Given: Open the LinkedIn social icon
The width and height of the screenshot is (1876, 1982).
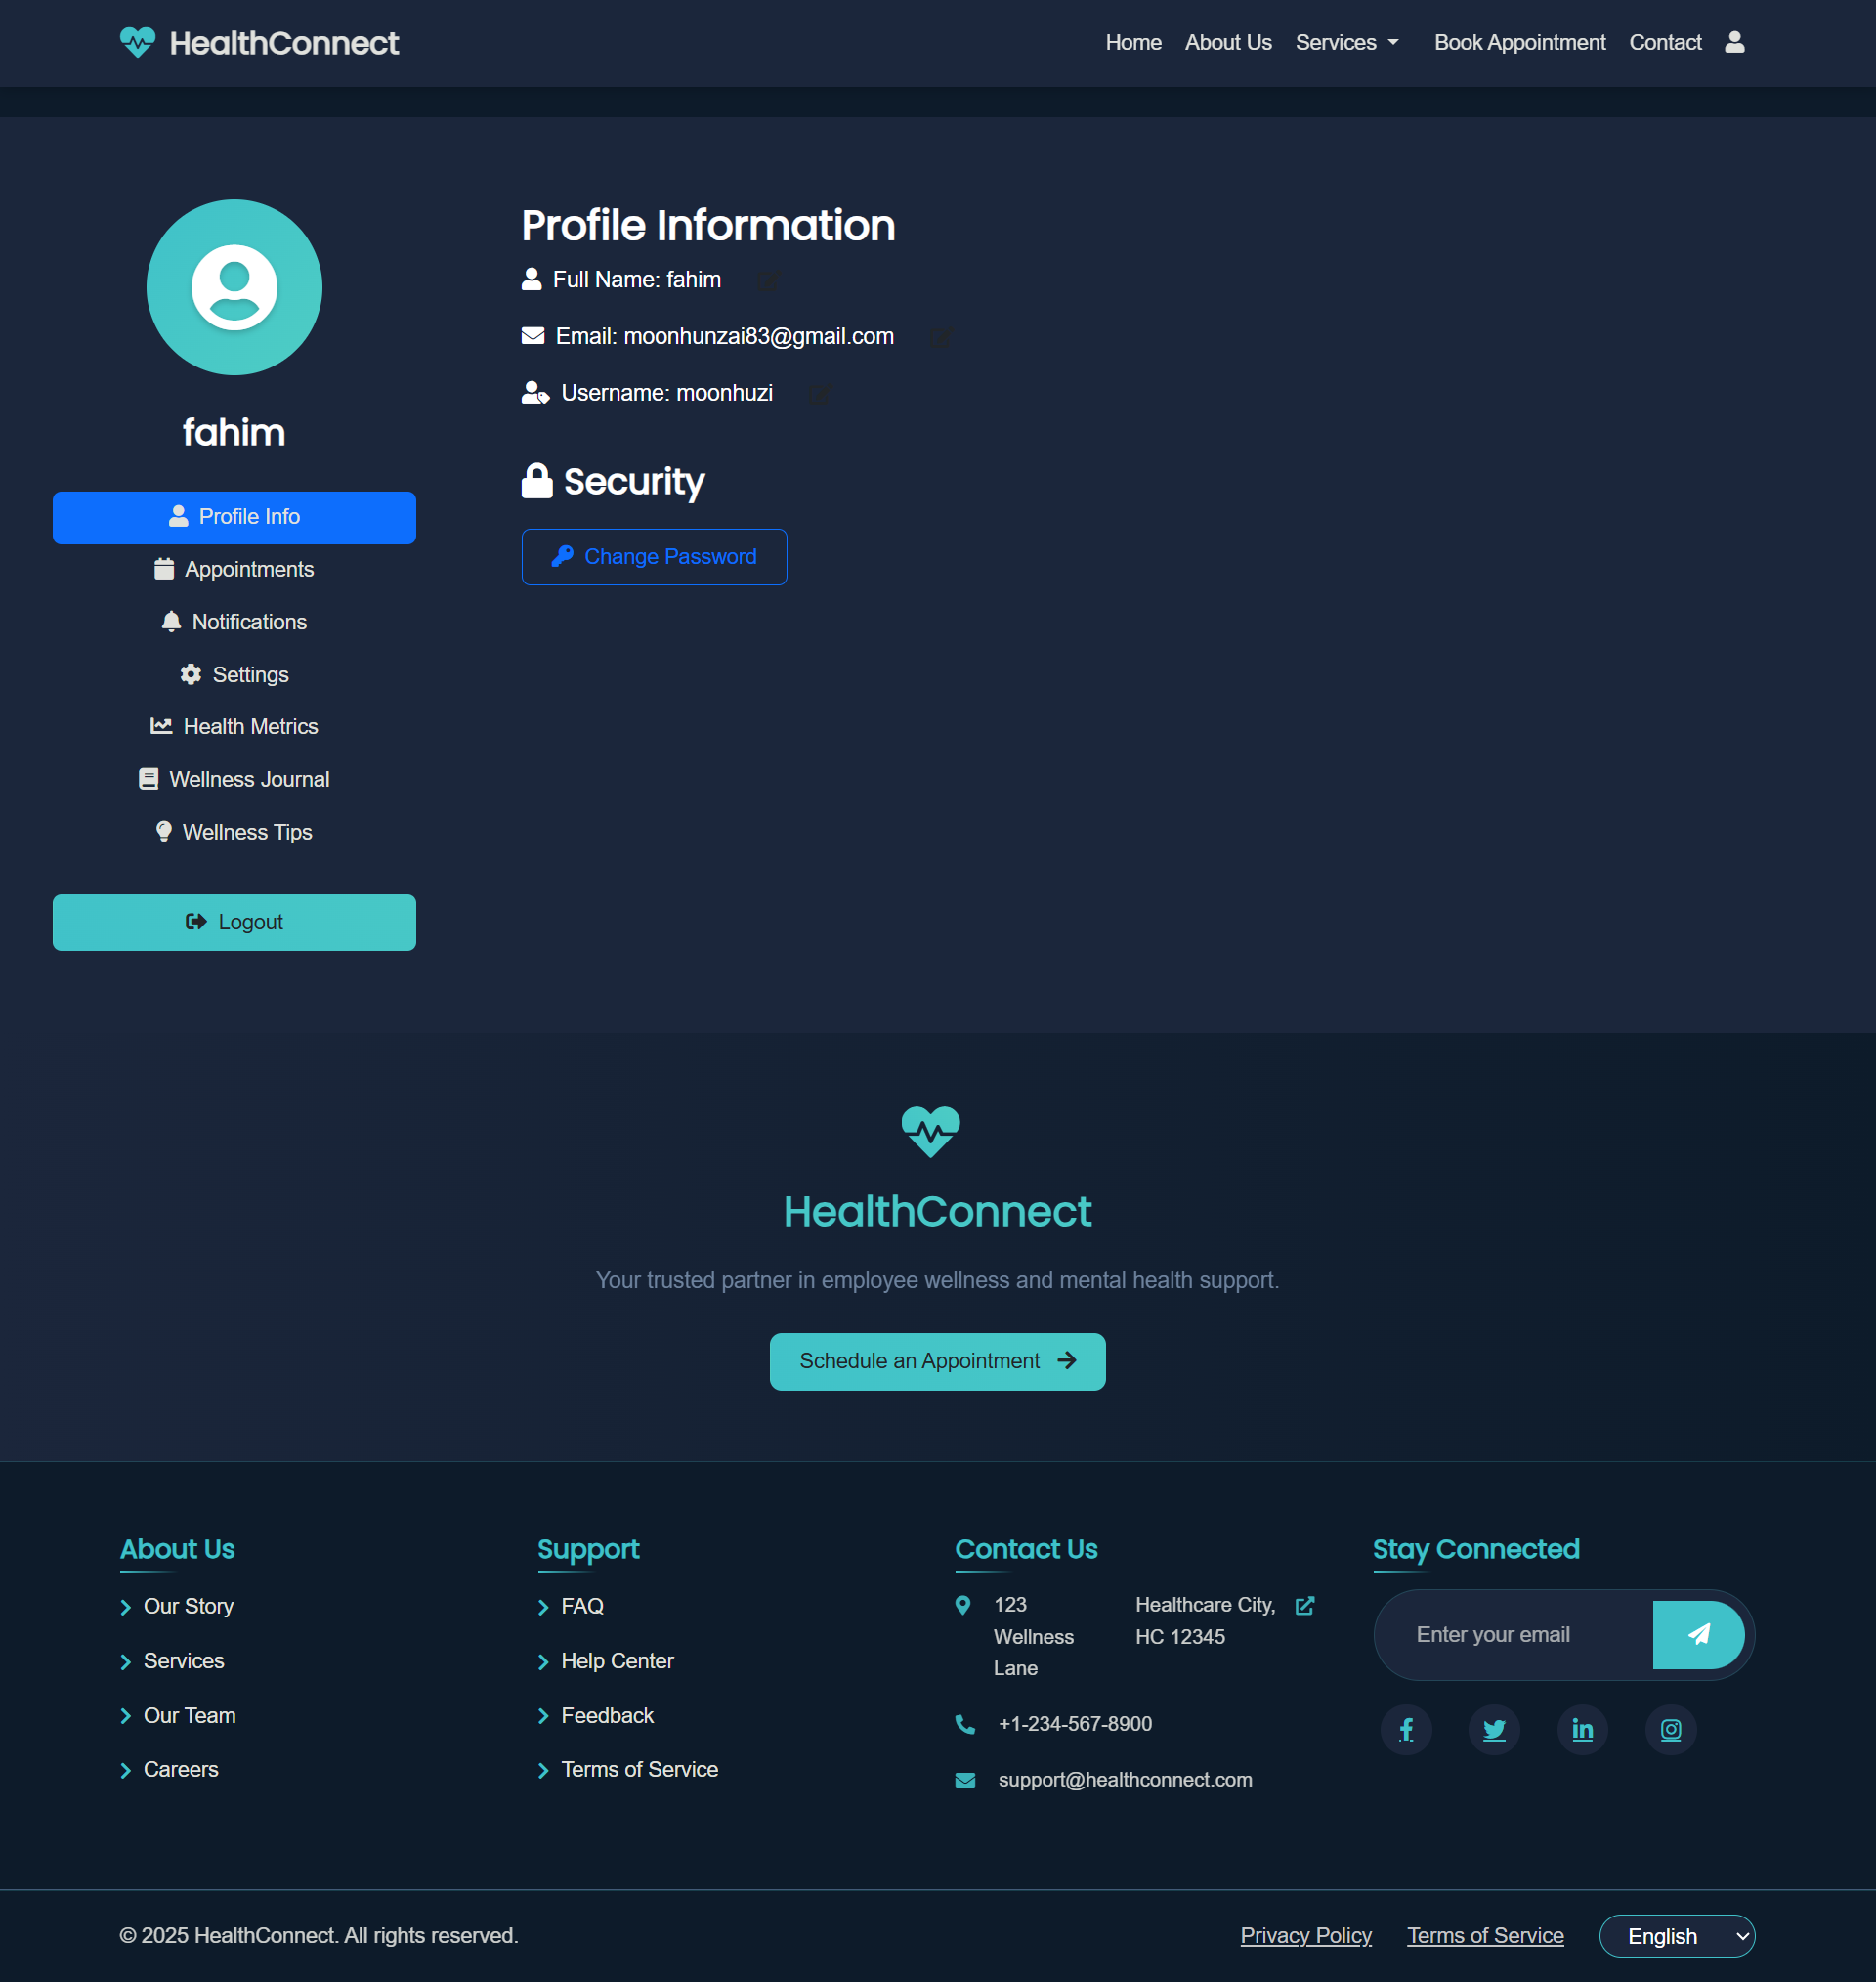Looking at the screenshot, I should click(1581, 1729).
